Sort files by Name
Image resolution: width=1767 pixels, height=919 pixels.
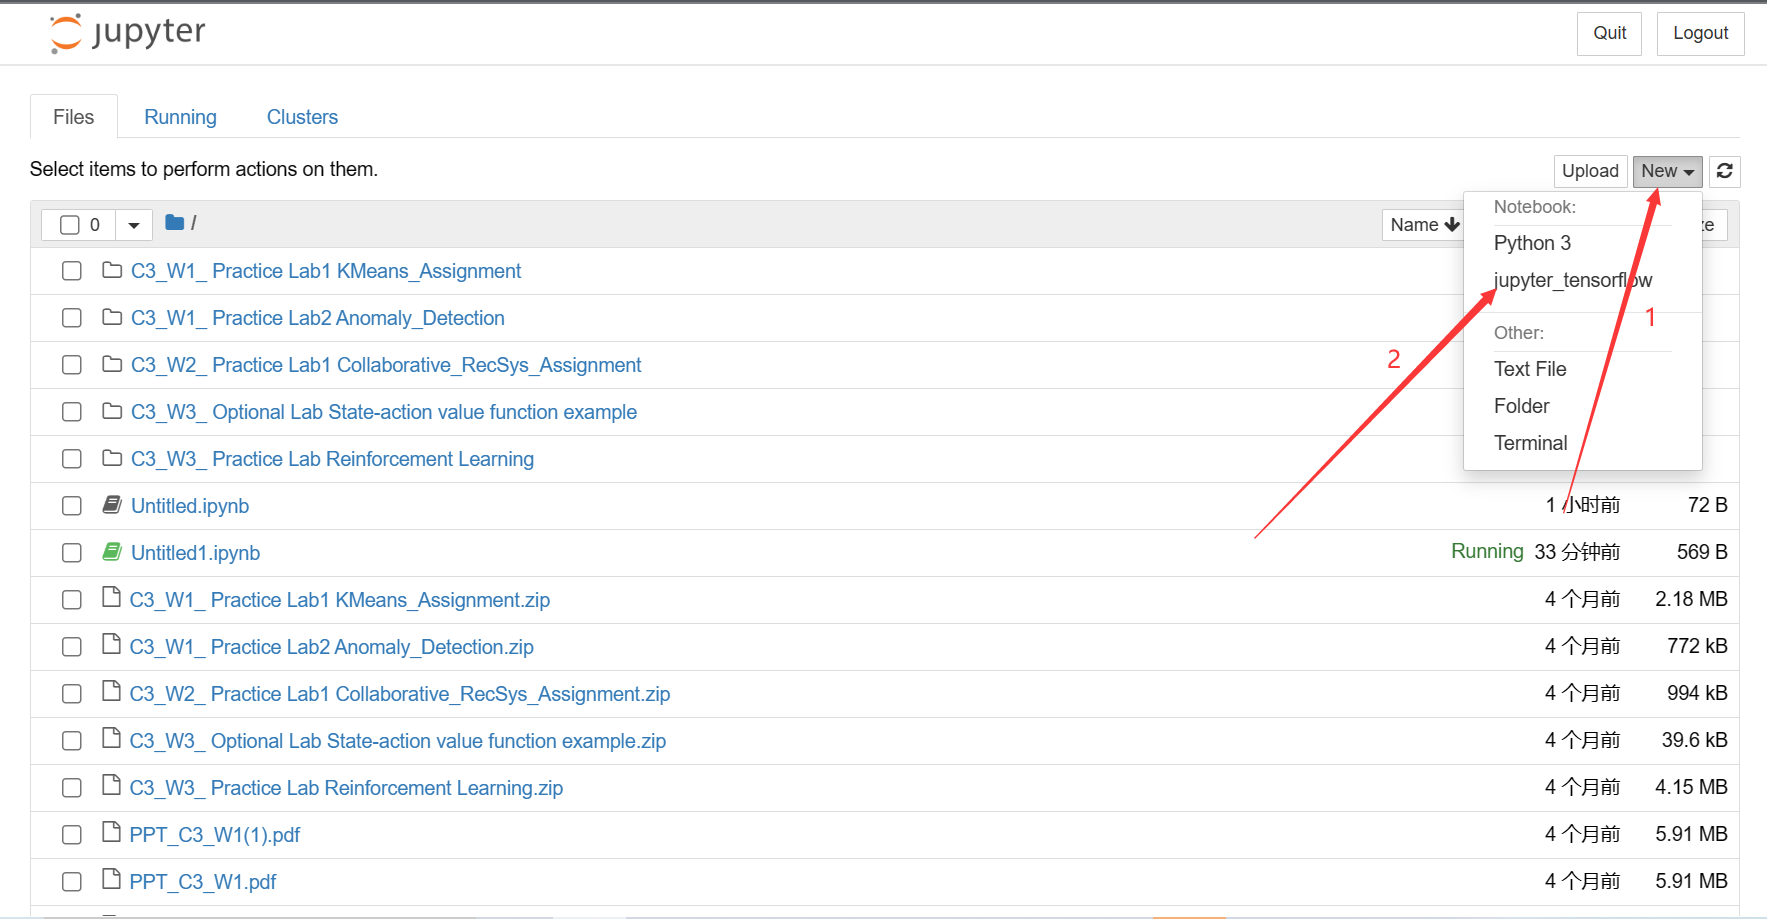(1424, 225)
